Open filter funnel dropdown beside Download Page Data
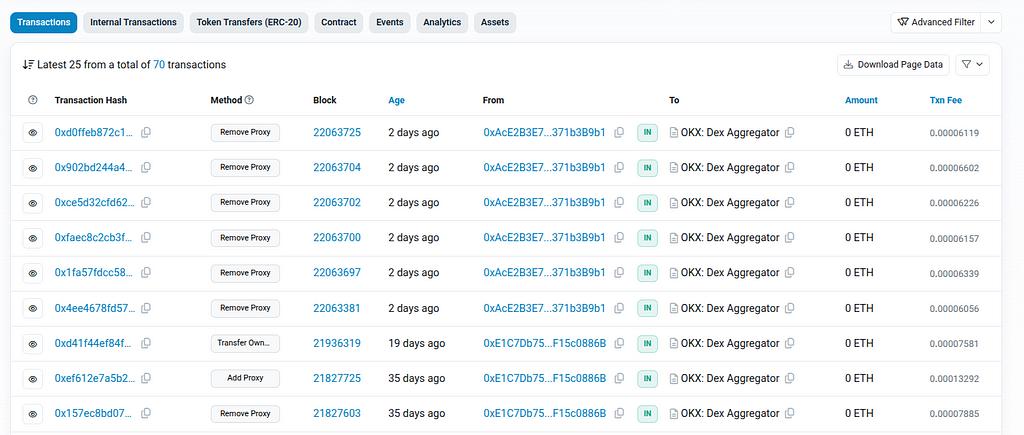This screenshot has width=1024, height=435. [x=972, y=65]
